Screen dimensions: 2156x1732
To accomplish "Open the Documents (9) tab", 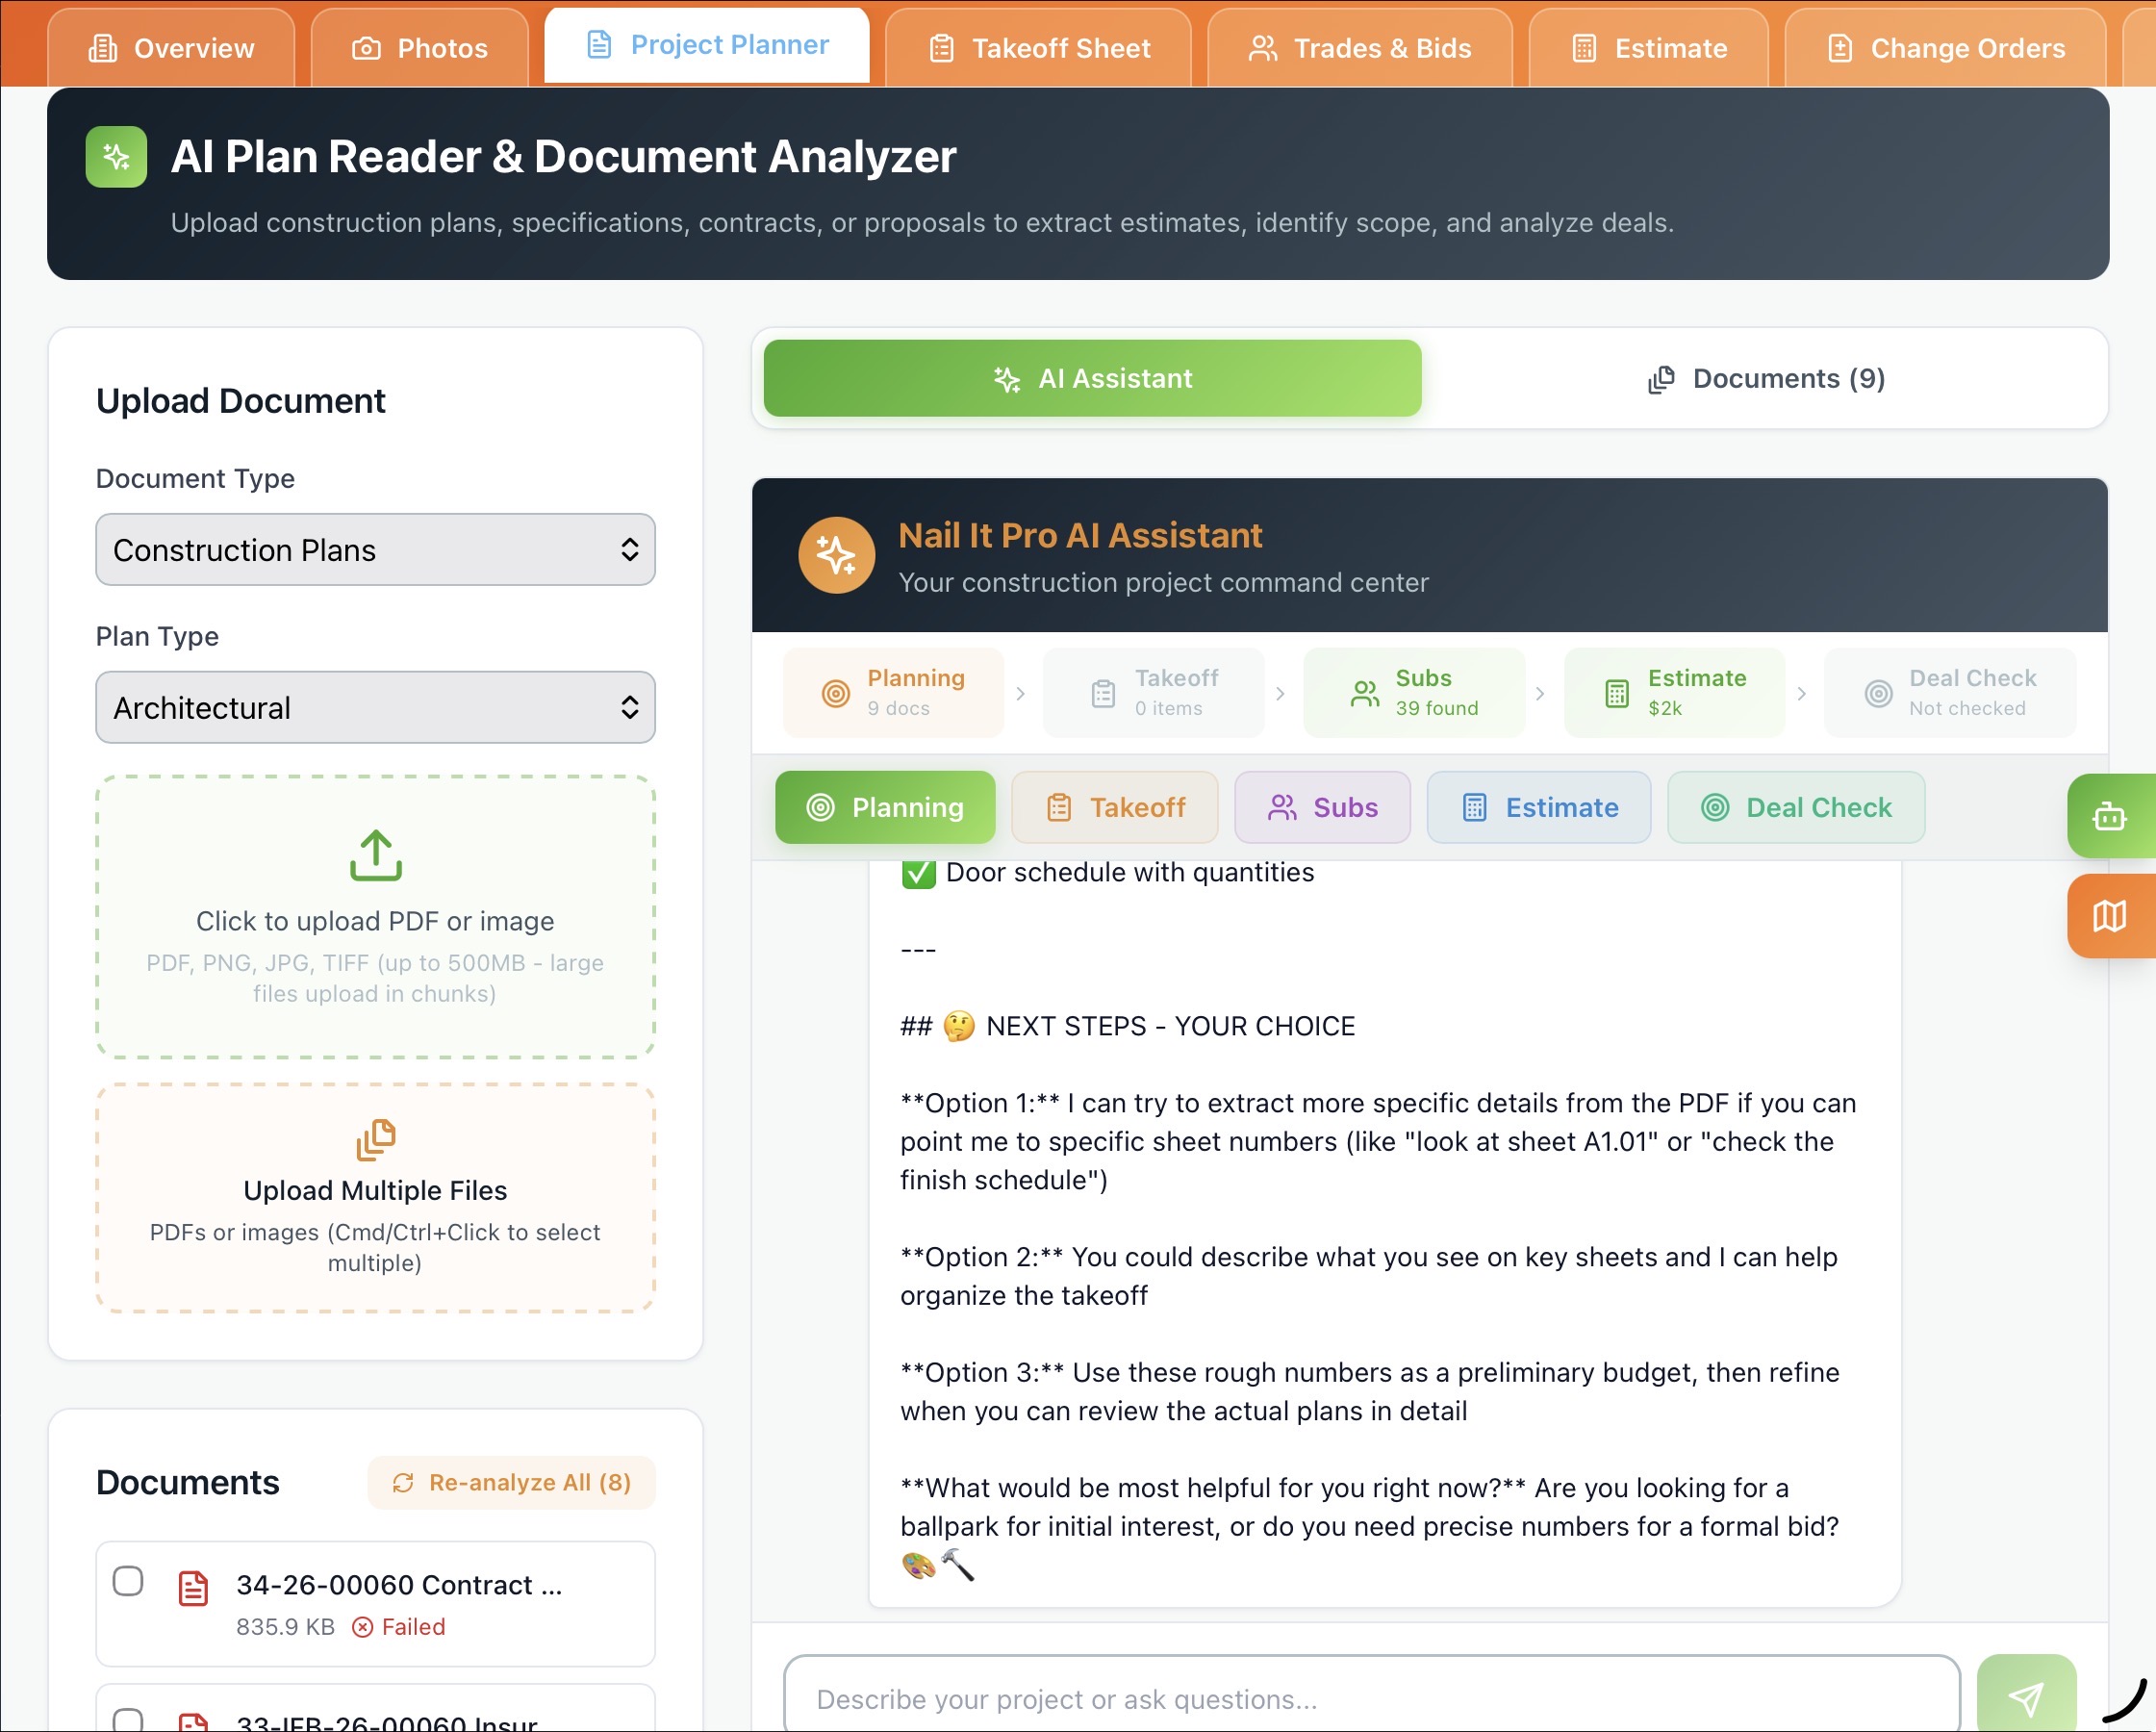I will tap(1765, 378).
